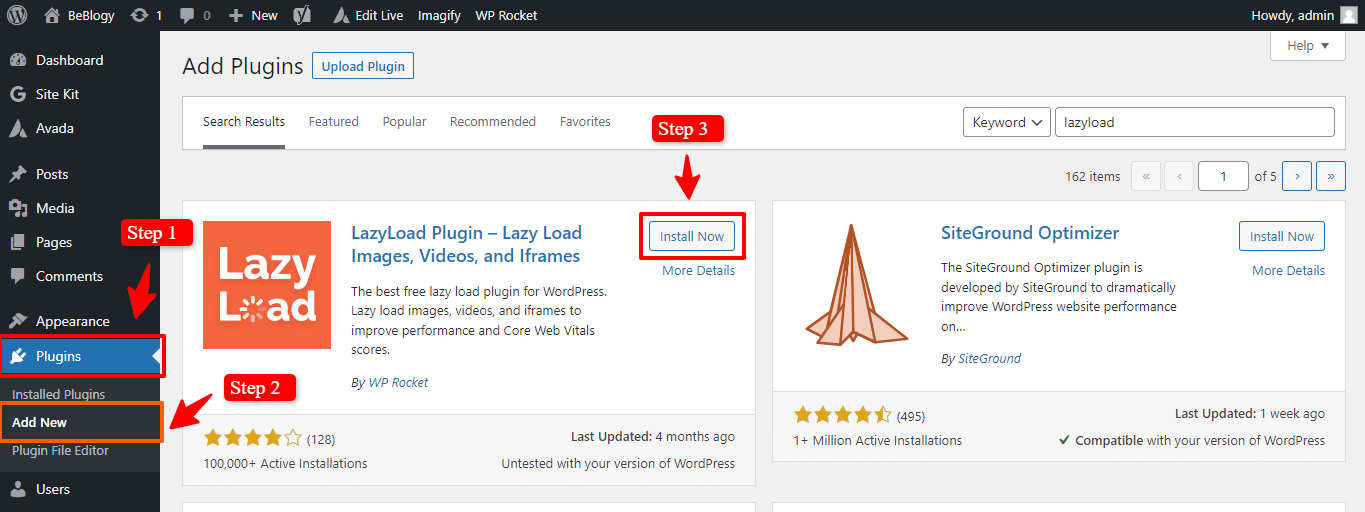Click the Appearance paintbrush icon
The height and width of the screenshot is (512, 1365).
click(18, 321)
